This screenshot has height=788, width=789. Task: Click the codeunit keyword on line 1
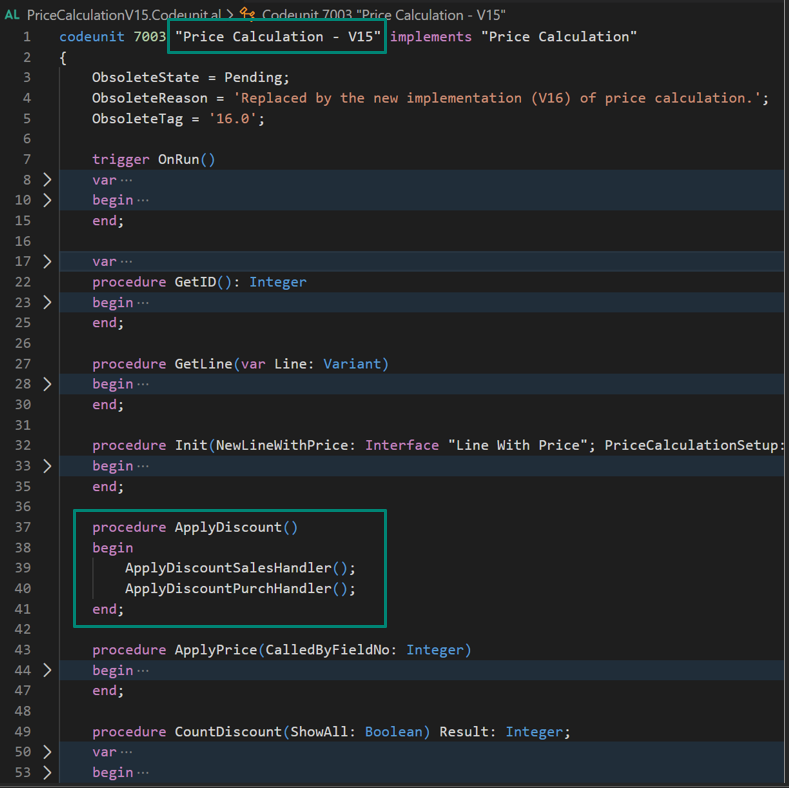[x=92, y=37]
